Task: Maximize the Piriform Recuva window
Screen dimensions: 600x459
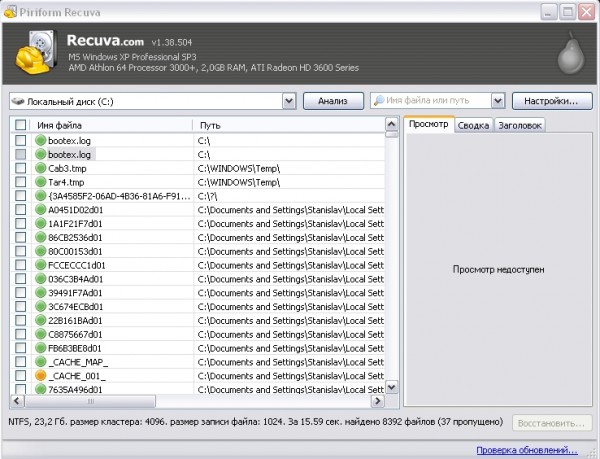Action: point(568,12)
